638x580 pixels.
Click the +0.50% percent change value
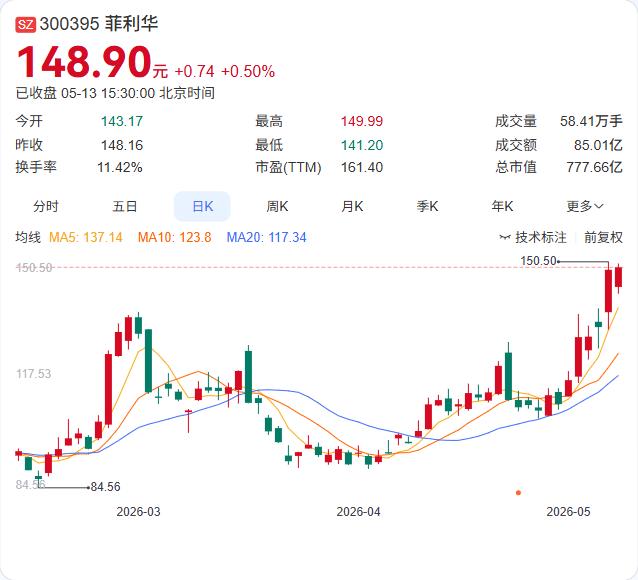click(x=248, y=72)
